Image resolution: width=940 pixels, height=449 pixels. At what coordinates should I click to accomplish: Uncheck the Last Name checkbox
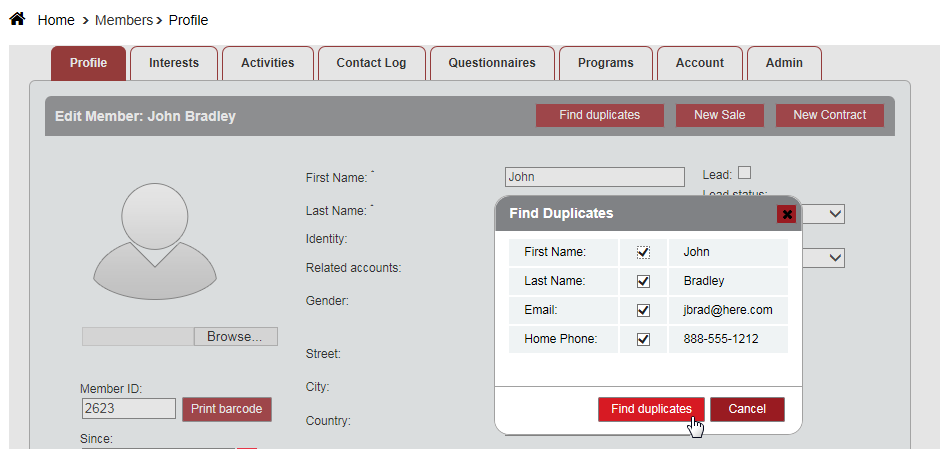pyautogui.click(x=643, y=281)
